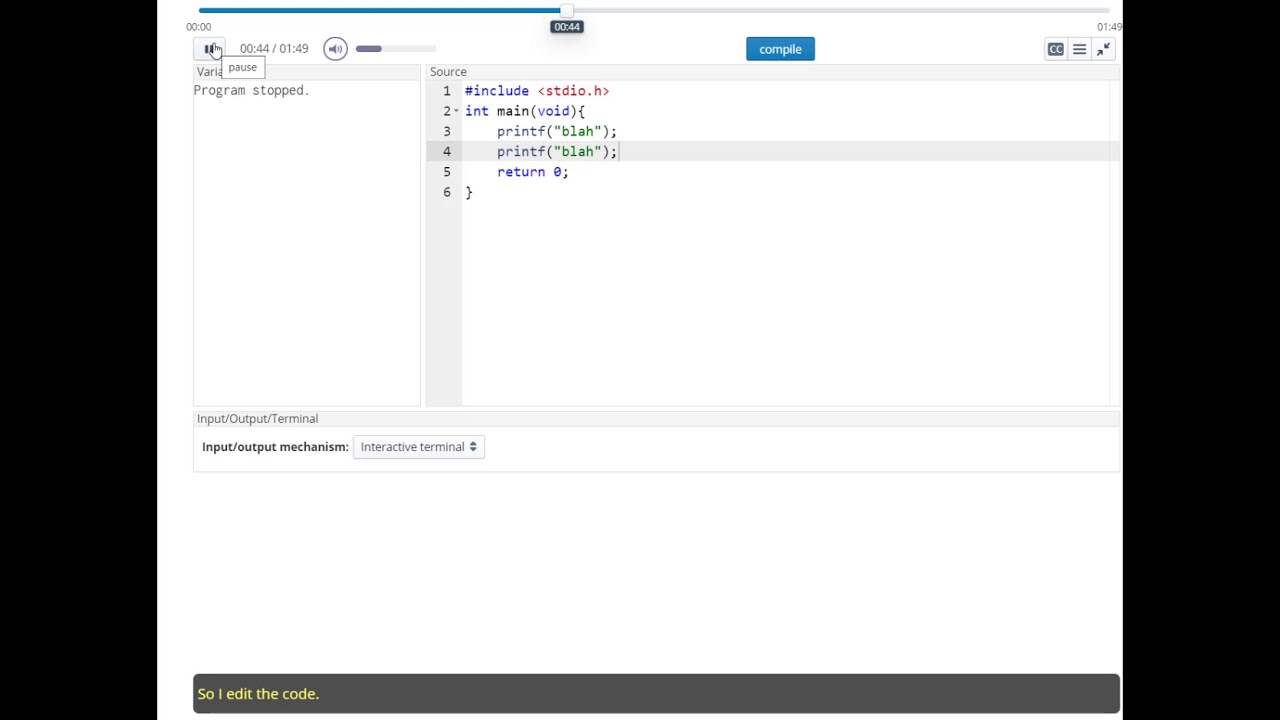Click the Program stopped. message
Screen dimensions: 1280x720
point(252,90)
